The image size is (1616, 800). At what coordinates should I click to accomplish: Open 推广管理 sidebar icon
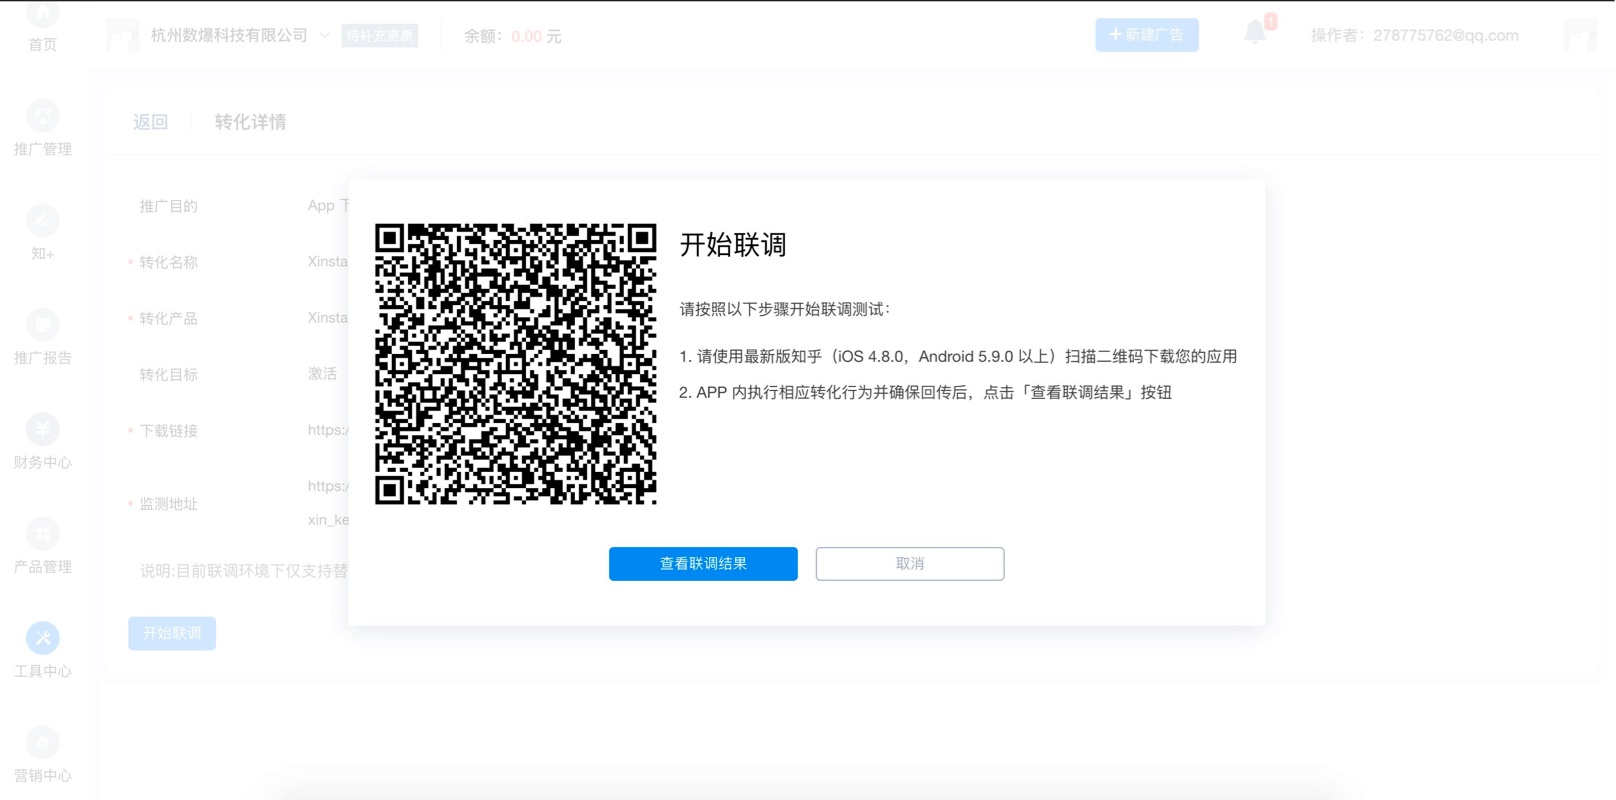[x=43, y=117]
